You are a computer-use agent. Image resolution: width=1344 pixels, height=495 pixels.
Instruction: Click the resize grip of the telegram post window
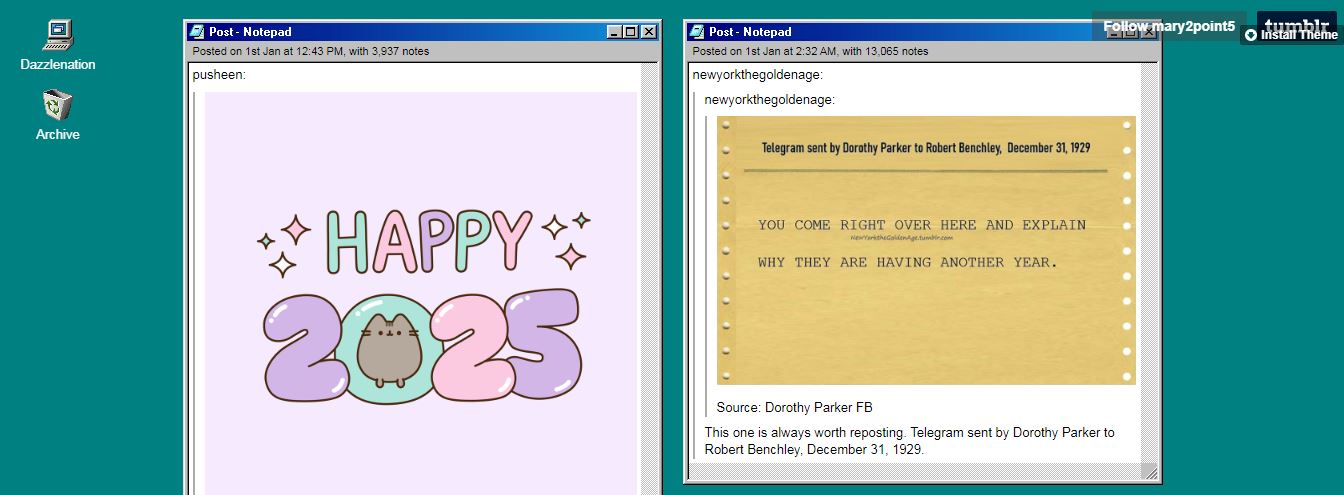tap(1149, 472)
